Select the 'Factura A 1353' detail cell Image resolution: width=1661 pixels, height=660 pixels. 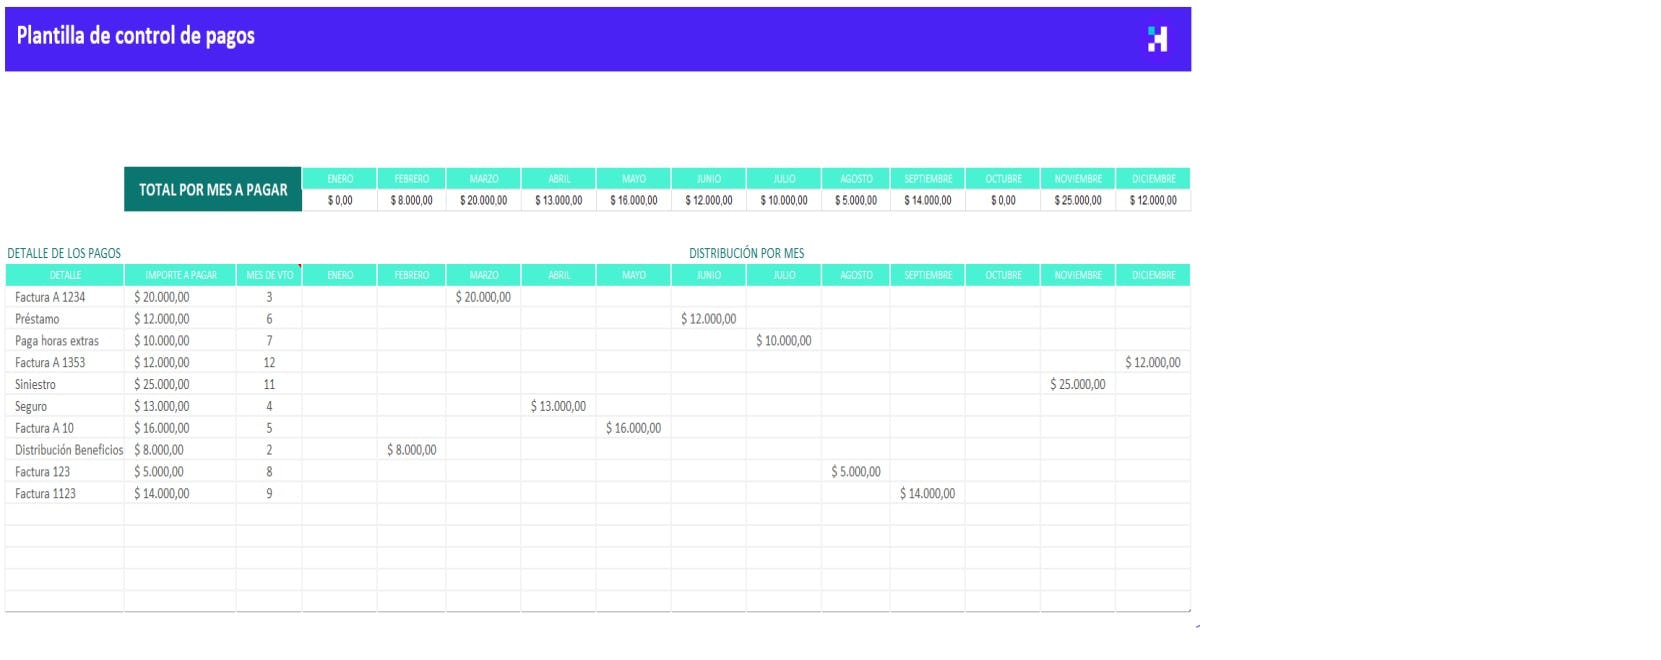point(65,363)
